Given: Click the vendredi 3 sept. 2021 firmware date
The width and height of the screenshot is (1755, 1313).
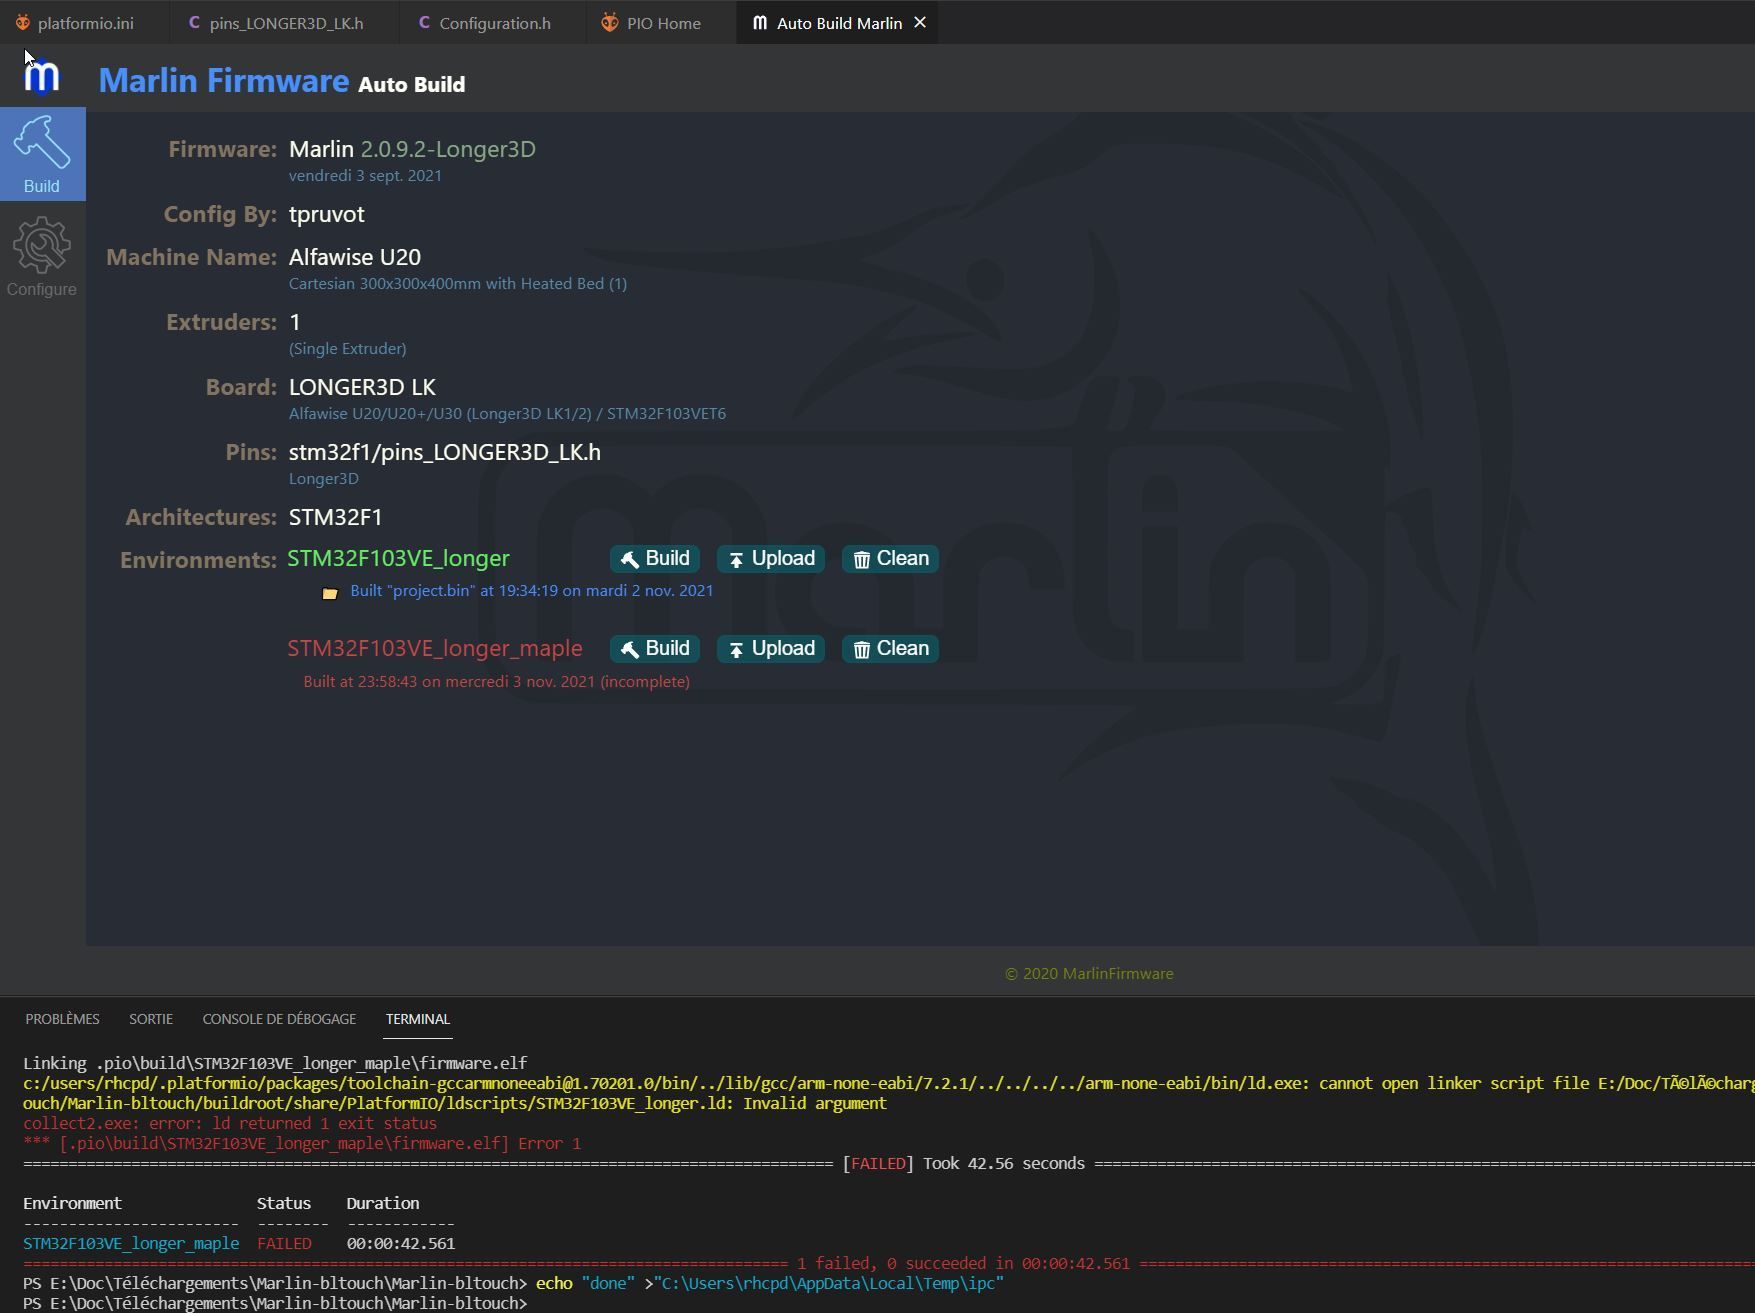Looking at the screenshot, I should pyautogui.click(x=365, y=176).
